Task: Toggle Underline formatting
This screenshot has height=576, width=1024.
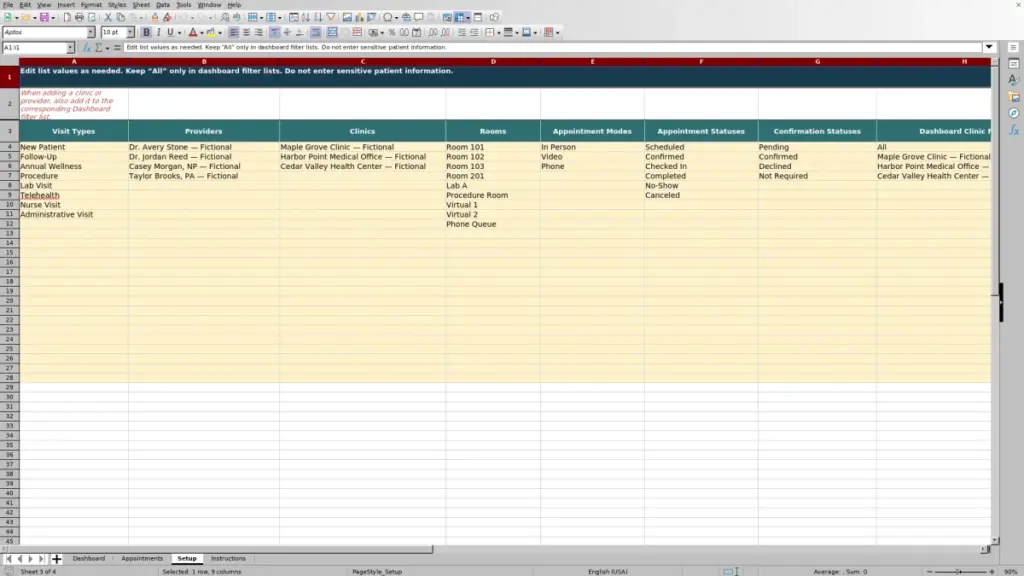Action: [x=170, y=33]
